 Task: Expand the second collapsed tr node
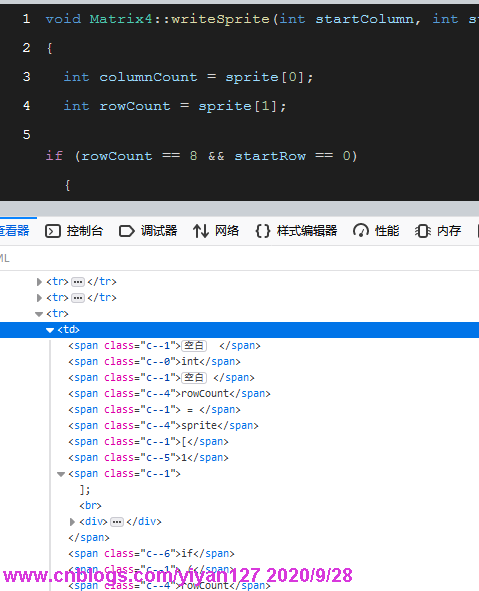39,298
